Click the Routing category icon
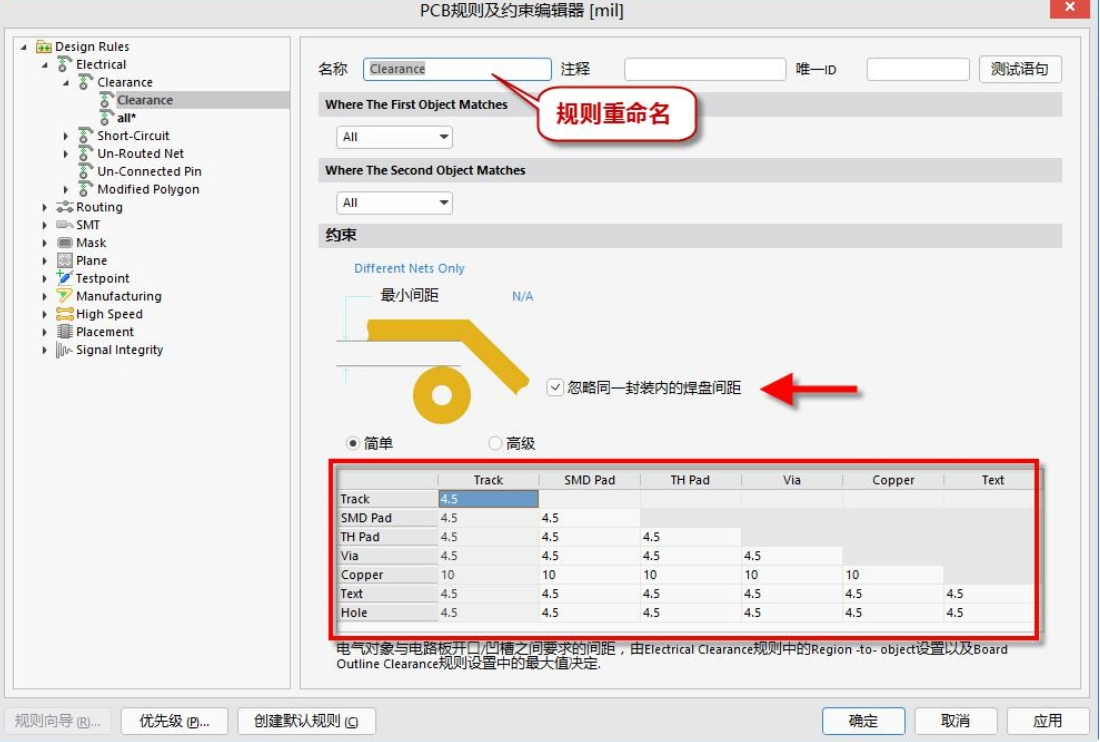The height and width of the screenshot is (742, 1100). [x=65, y=207]
